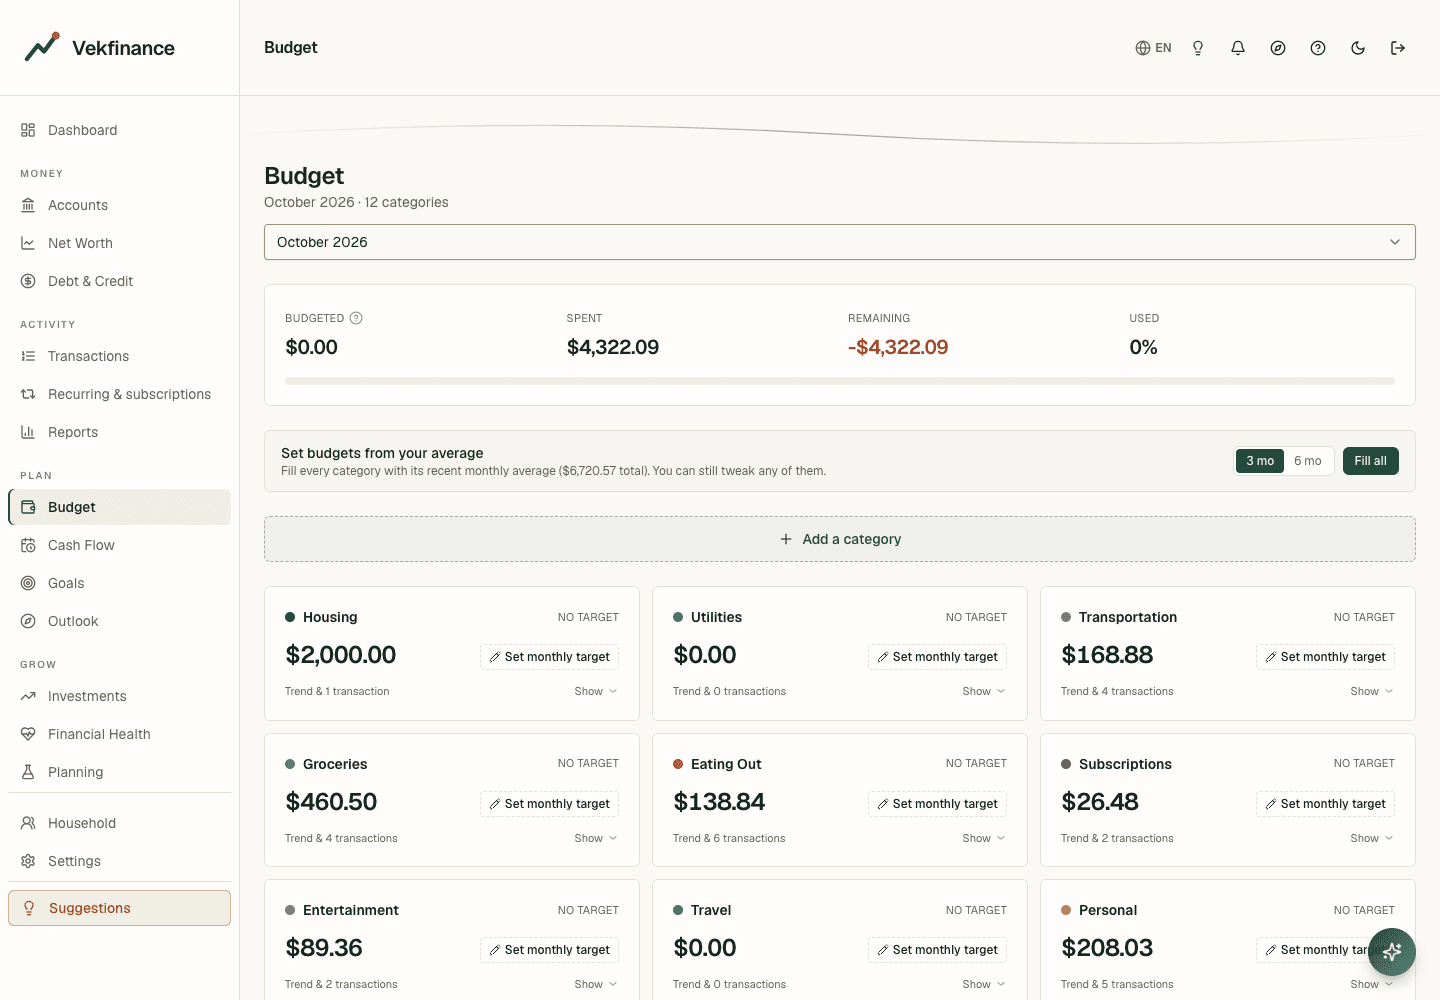The height and width of the screenshot is (1000, 1440).
Task: Expand Show trend for Utilities
Action: pos(984,691)
